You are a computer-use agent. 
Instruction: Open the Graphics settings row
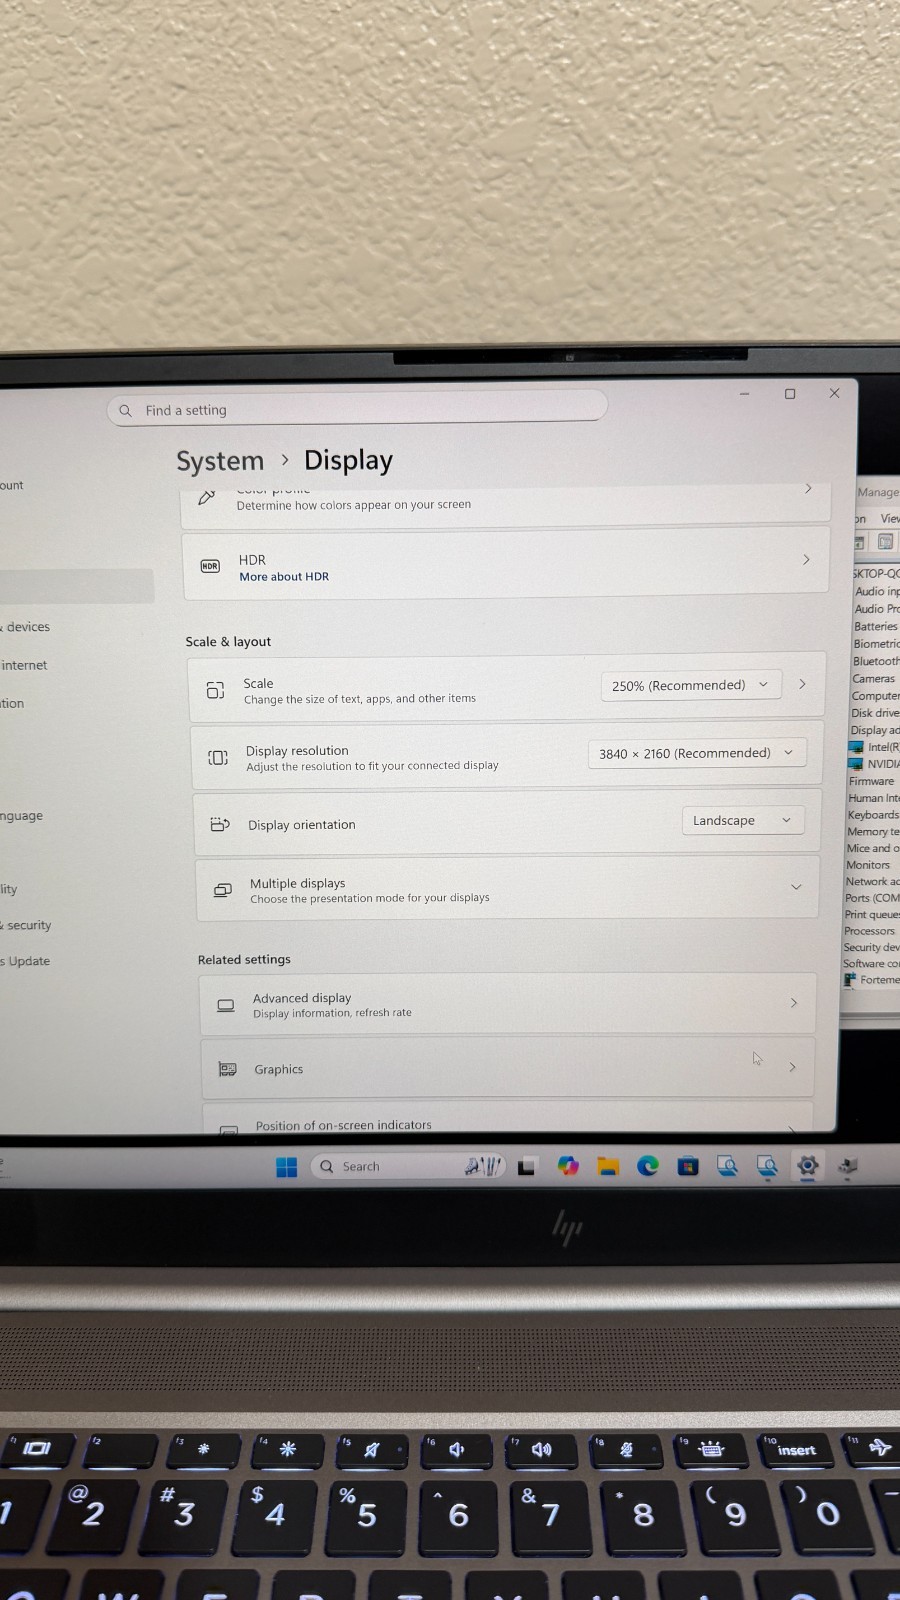pos(508,1068)
